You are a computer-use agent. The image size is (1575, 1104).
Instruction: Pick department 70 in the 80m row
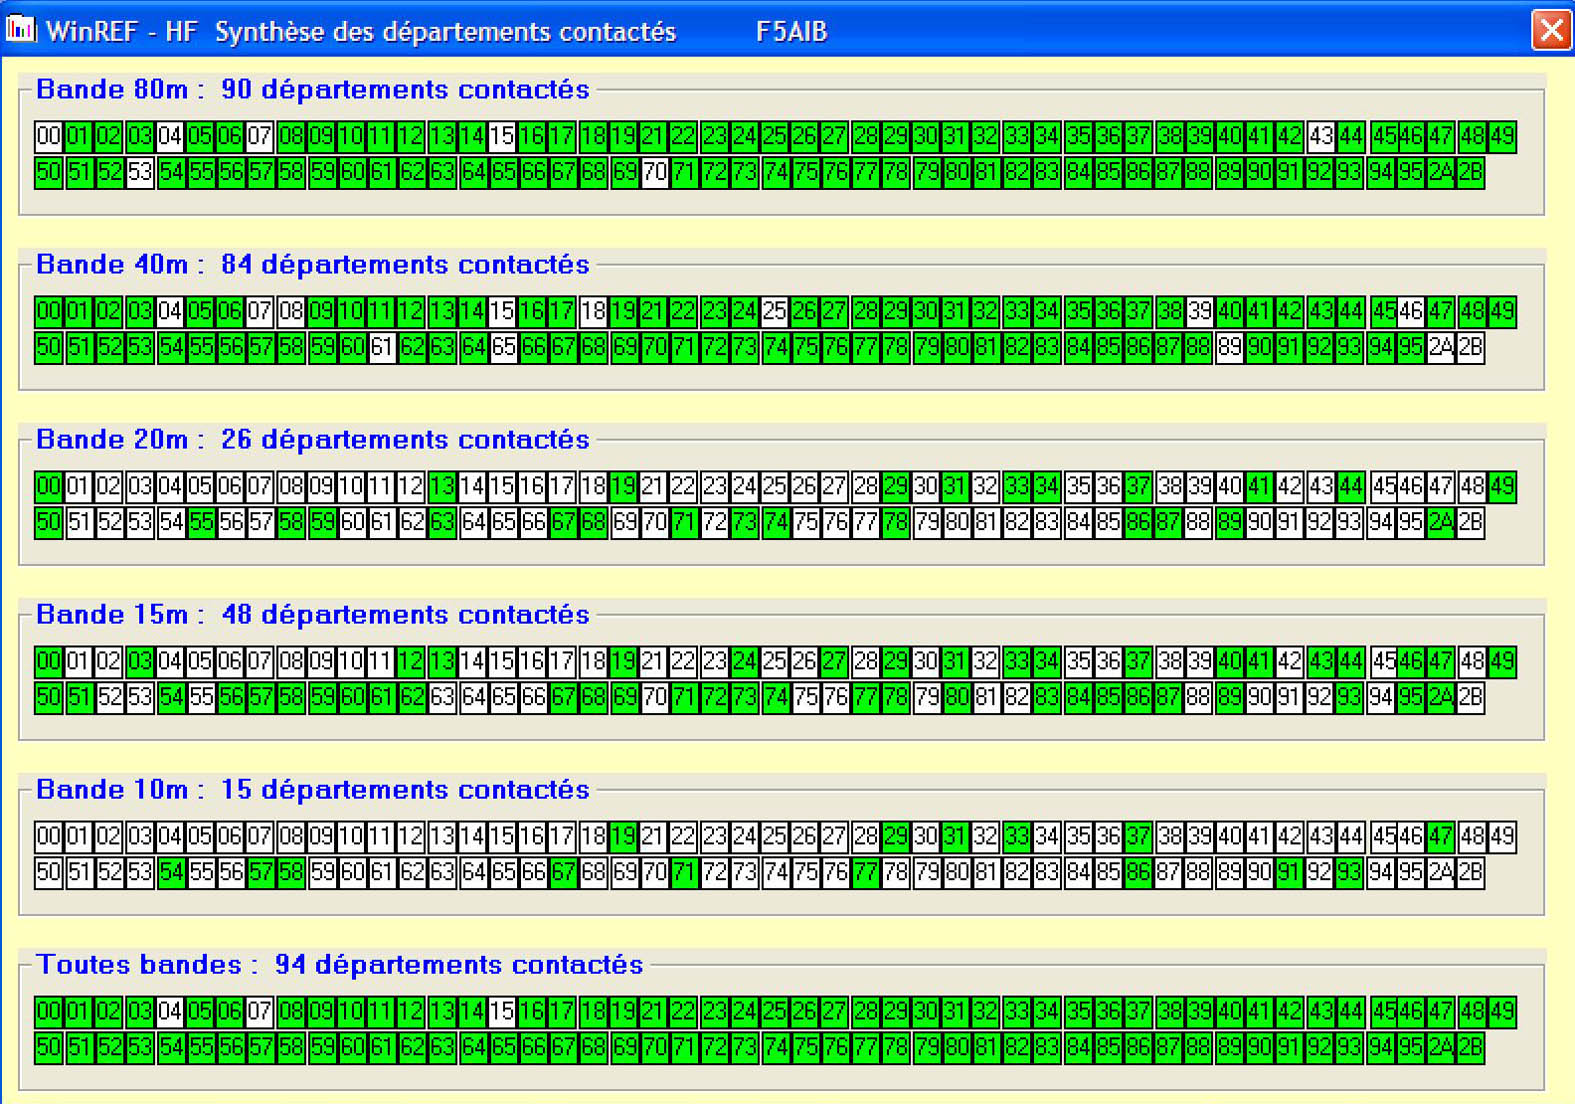pyautogui.click(x=654, y=172)
